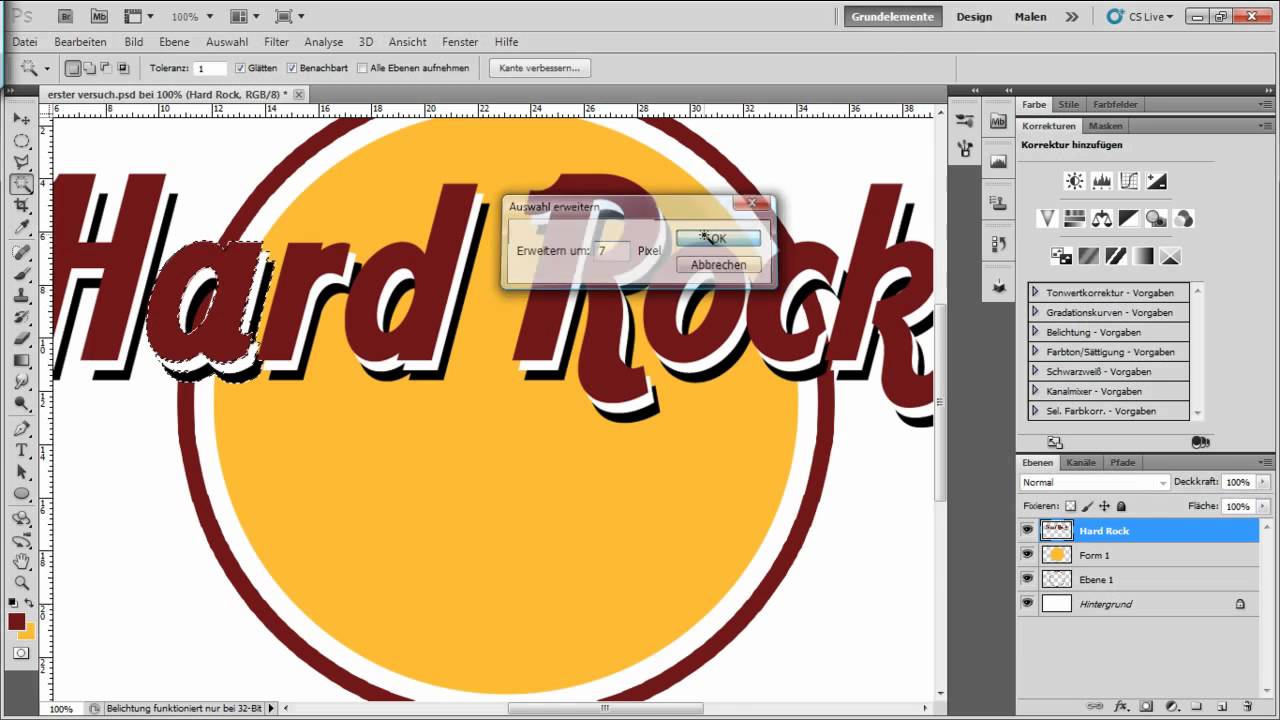Select the Crop tool
The width and height of the screenshot is (1280, 720).
pyautogui.click(x=21, y=206)
